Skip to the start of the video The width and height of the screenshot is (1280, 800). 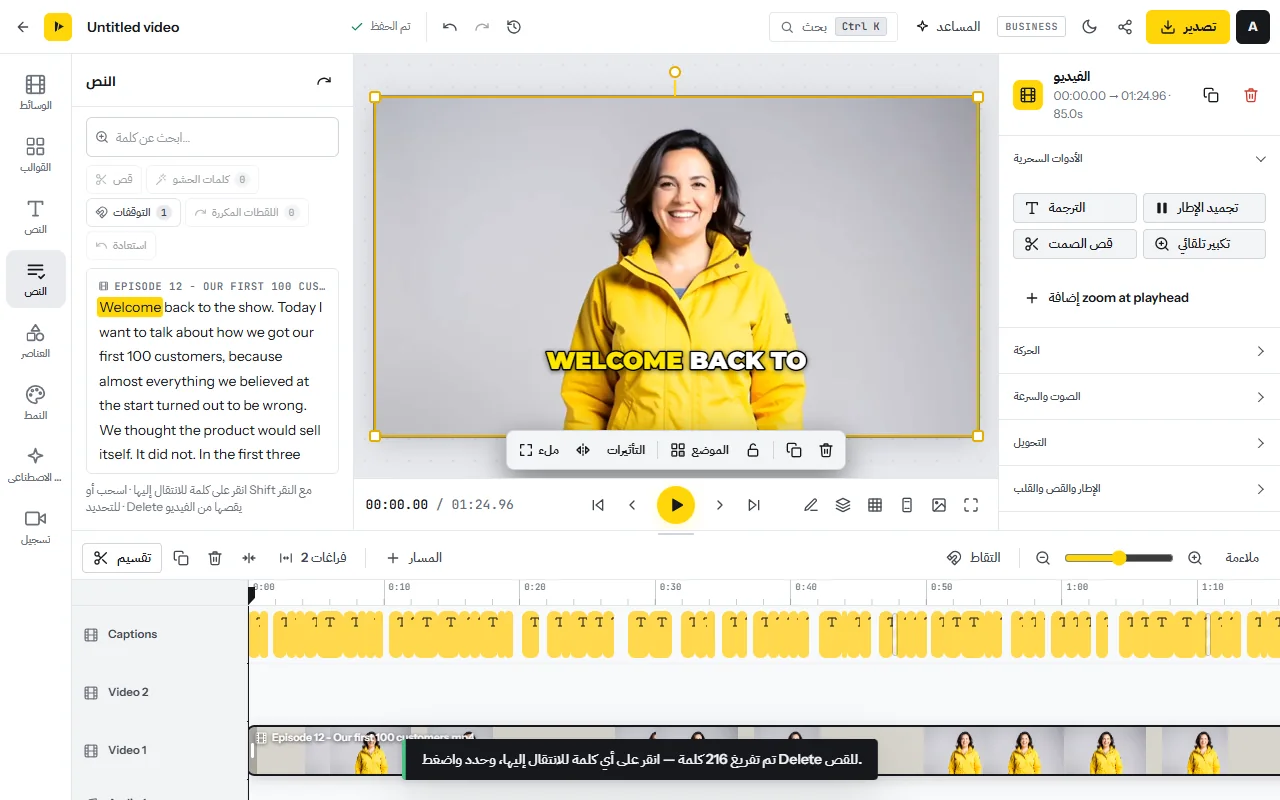click(598, 505)
